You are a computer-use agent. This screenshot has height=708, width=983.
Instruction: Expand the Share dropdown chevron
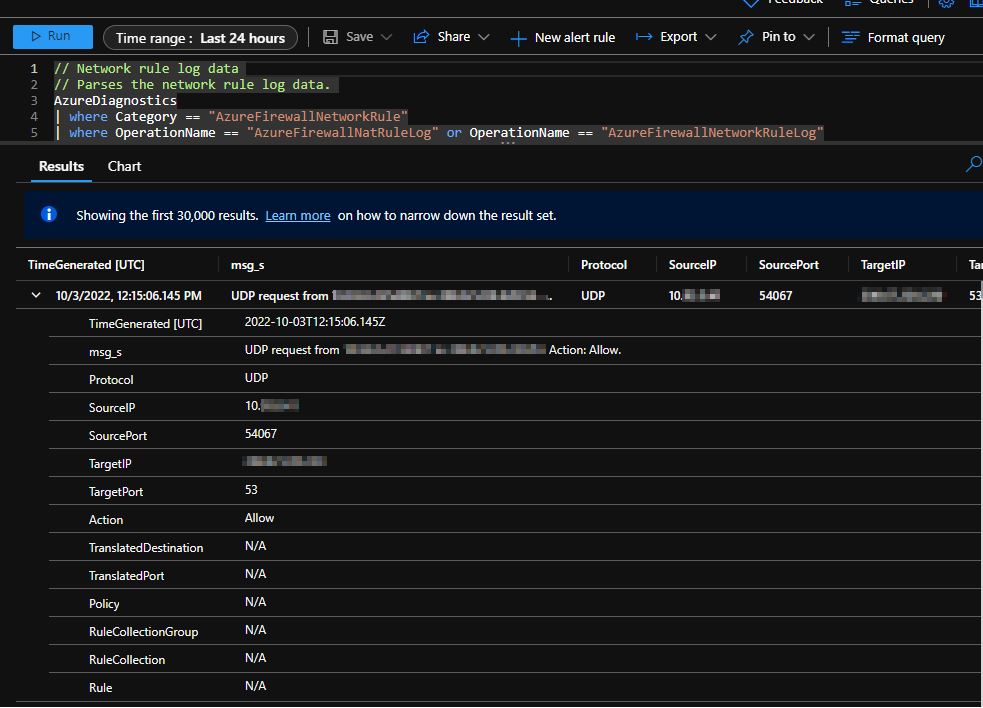tap(483, 37)
